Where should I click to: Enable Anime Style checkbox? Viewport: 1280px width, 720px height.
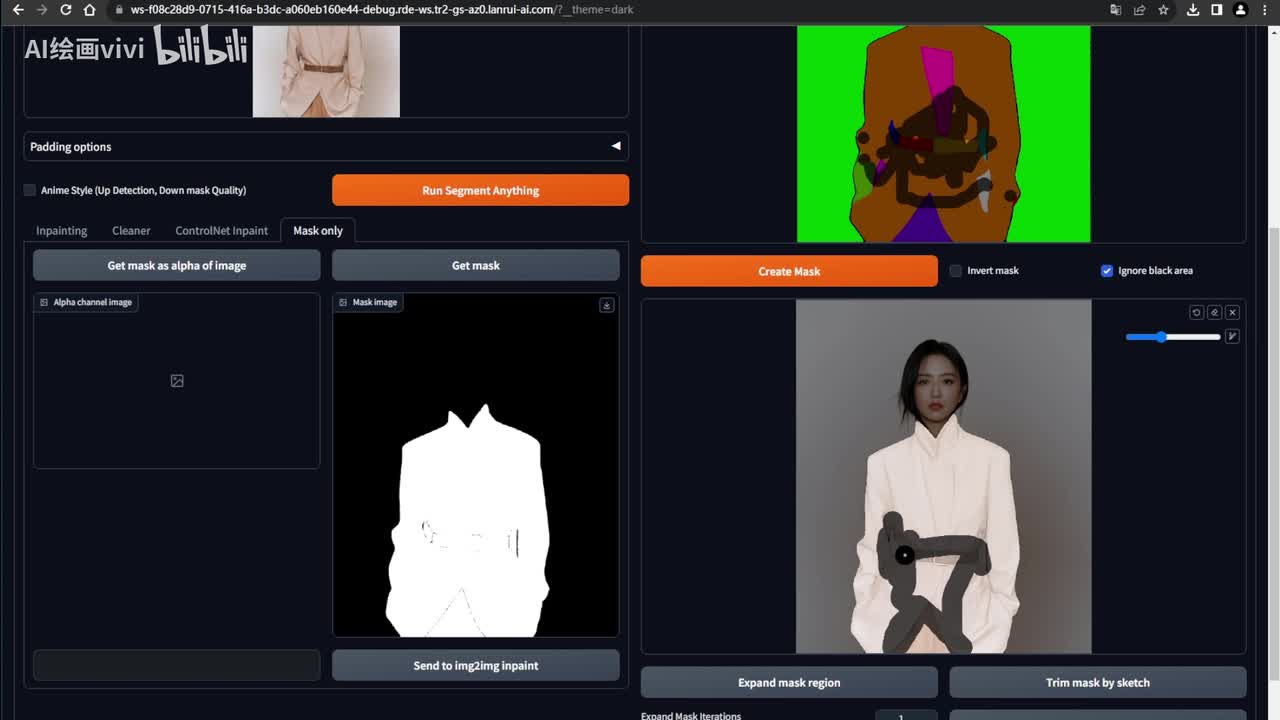click(x=30, y=190)
